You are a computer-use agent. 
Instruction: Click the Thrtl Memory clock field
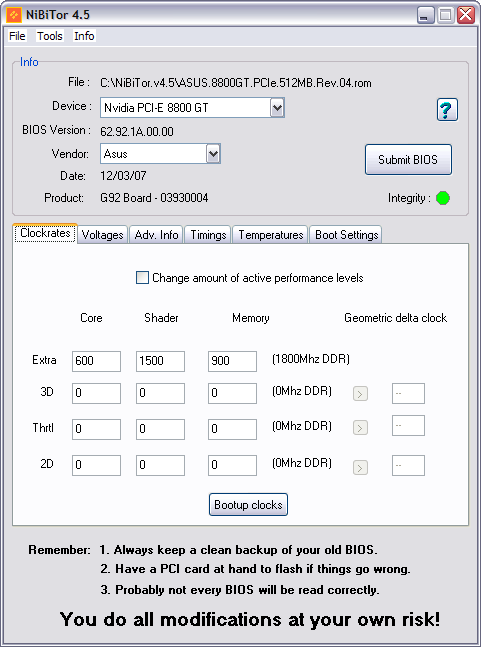(x=232, y=429)
